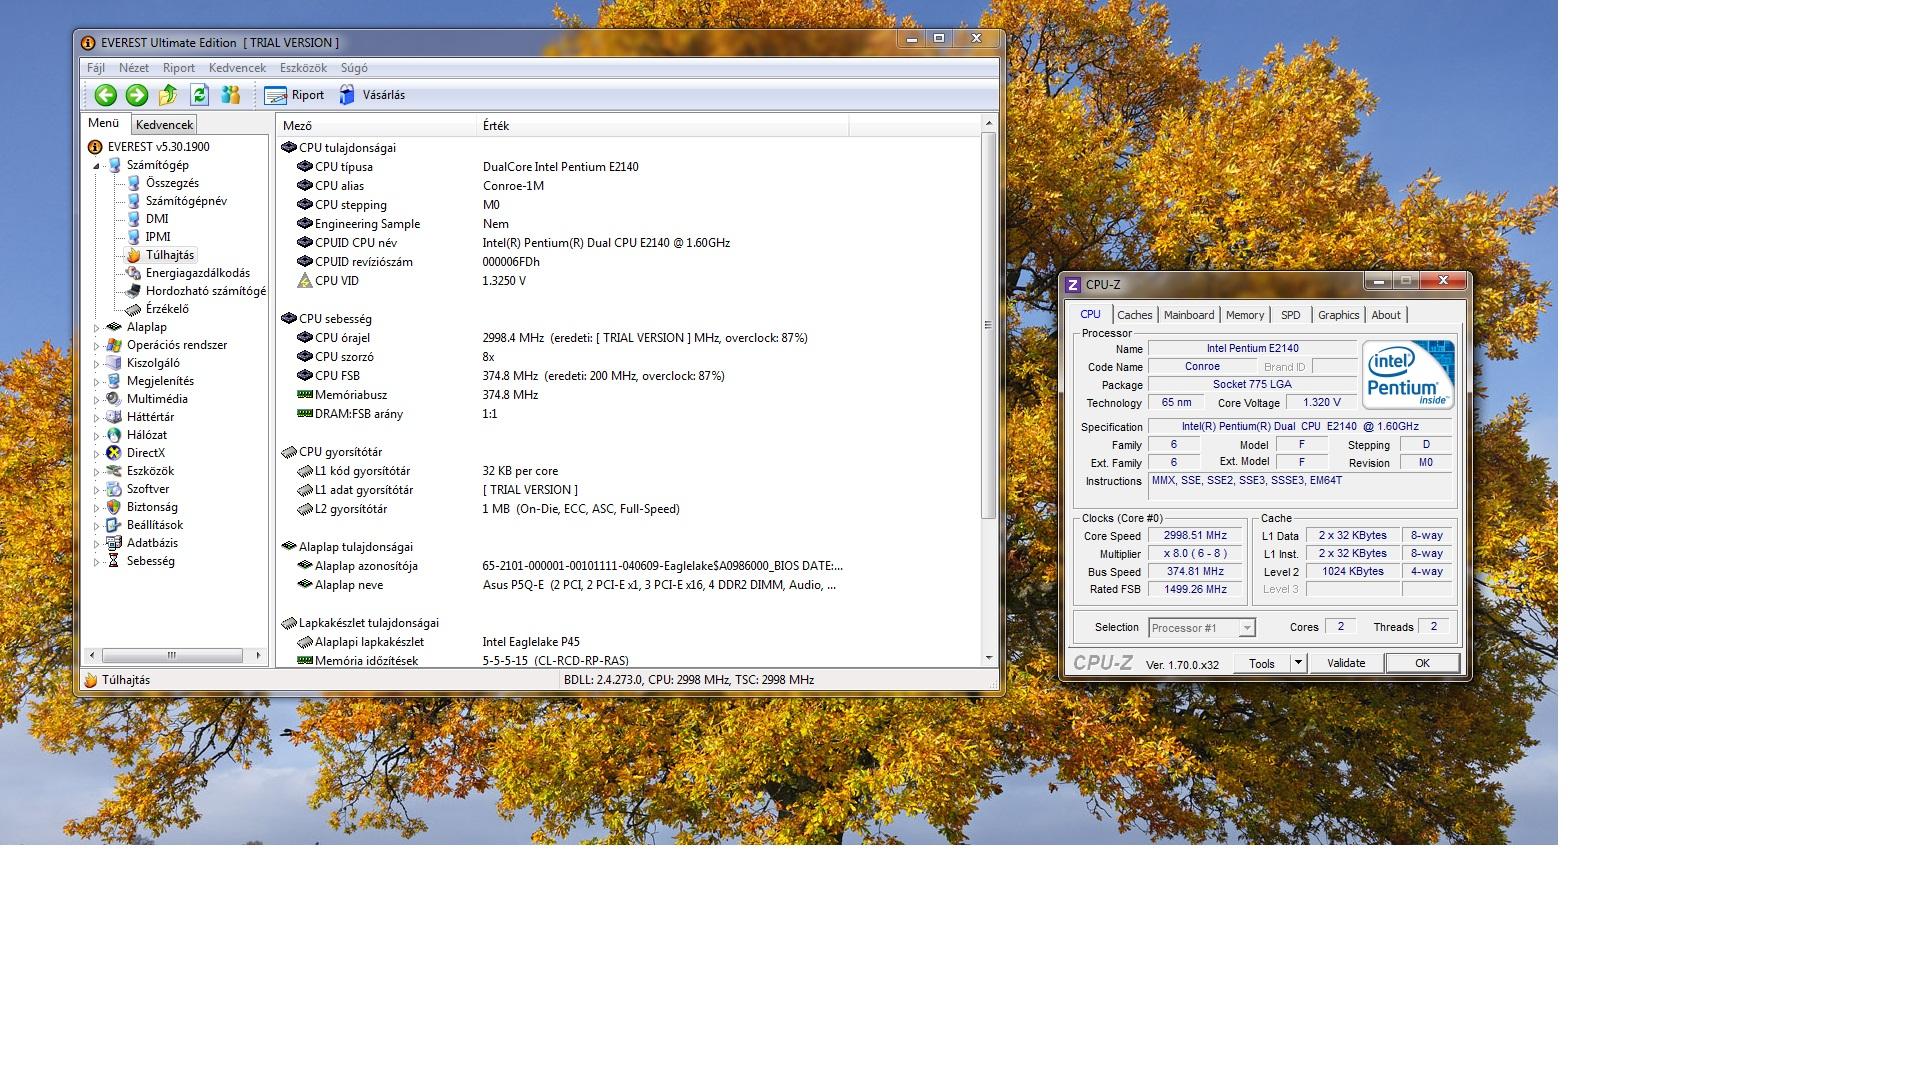1920x1080 pixels.
Task: Click the green Back arrow icon
Action: pyautogui.click(x=105, y=95)
